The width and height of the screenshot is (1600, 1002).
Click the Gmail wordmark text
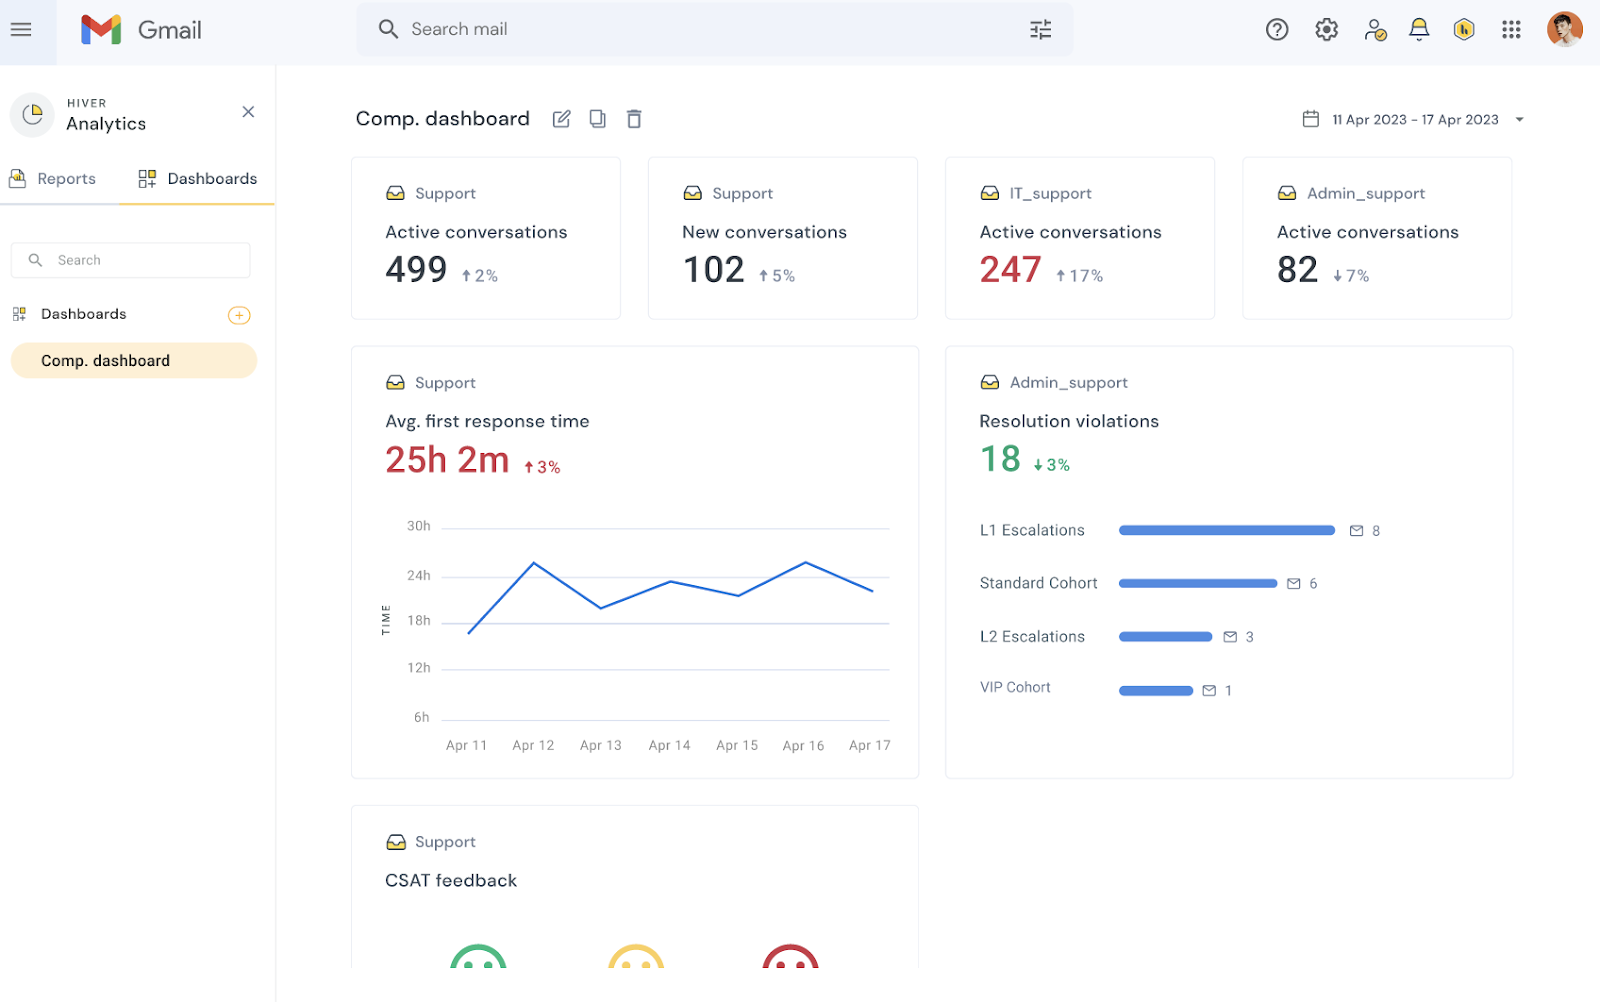(170, 30)
